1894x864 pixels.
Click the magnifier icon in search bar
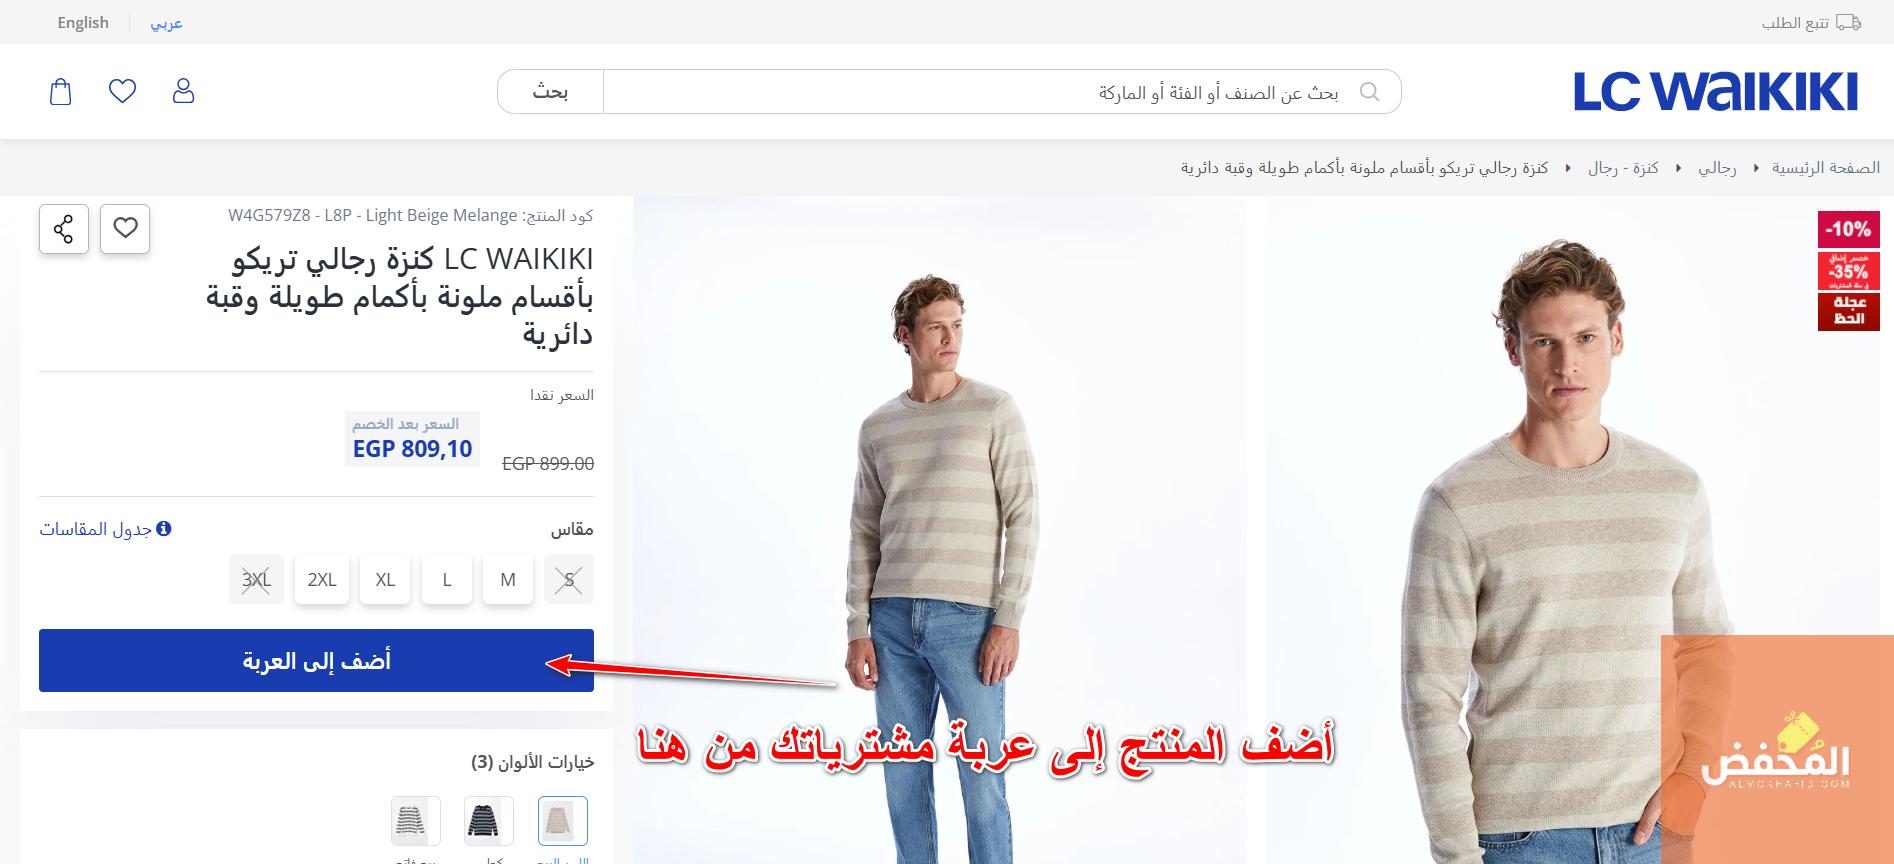(1370, 92)
